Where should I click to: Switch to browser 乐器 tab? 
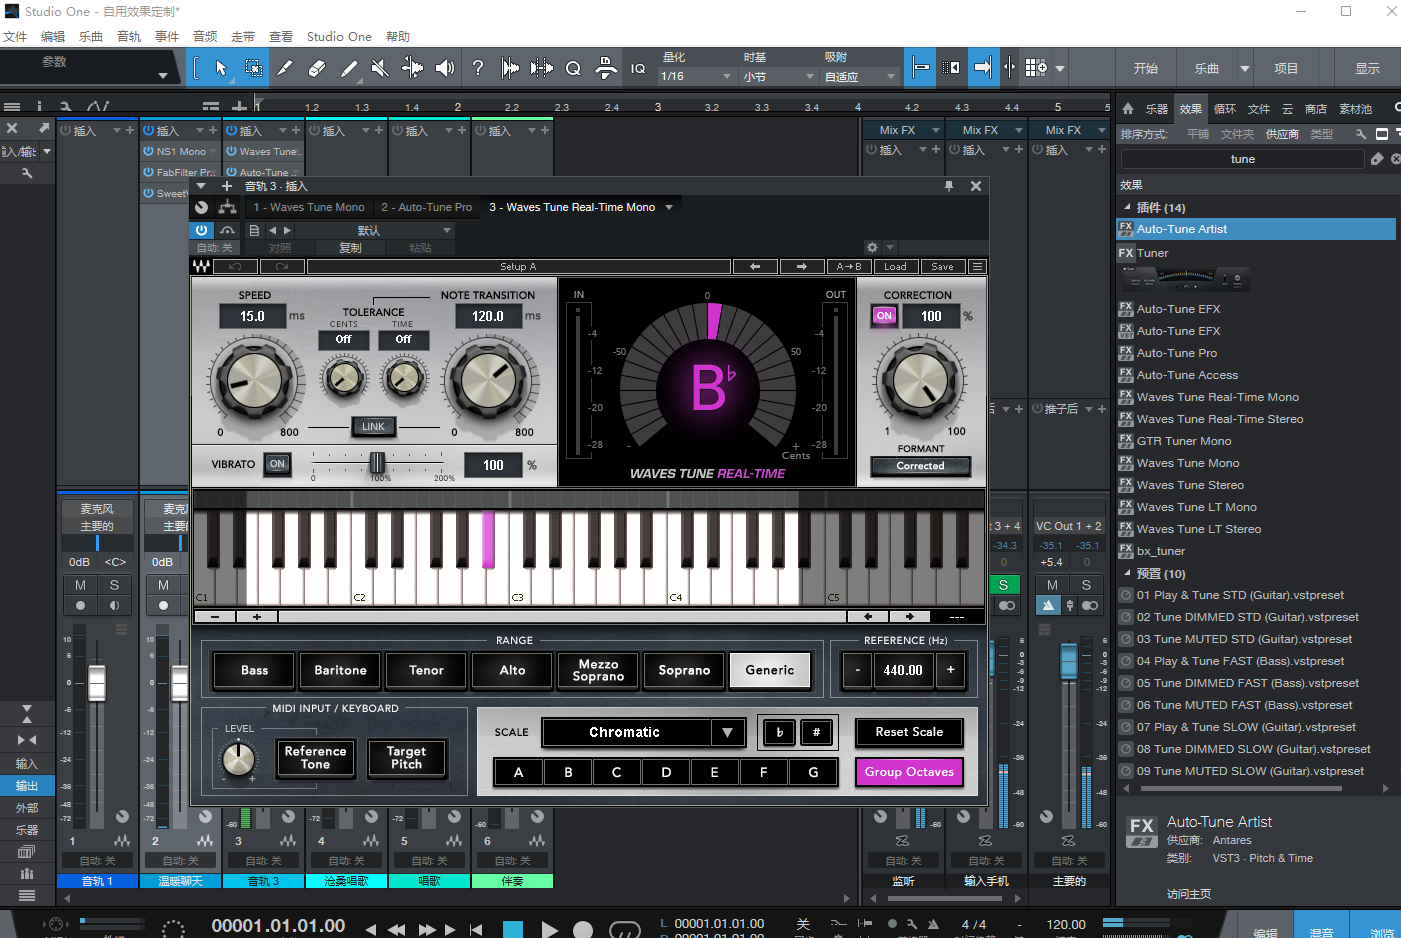point(1157,109)
